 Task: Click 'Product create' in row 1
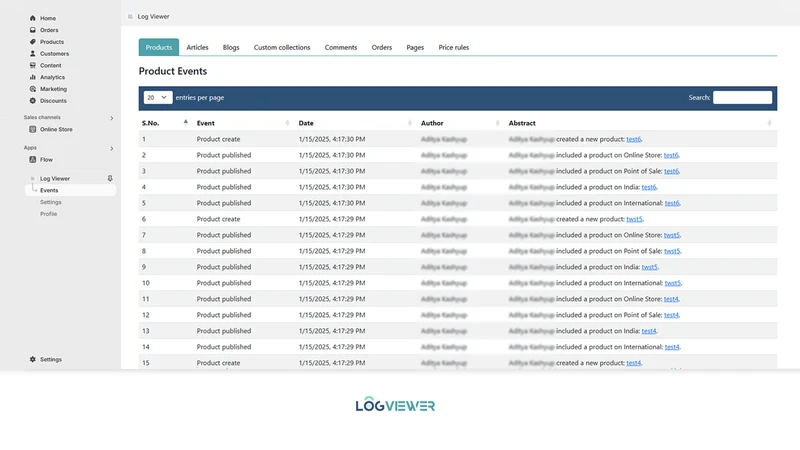[218, 139]
